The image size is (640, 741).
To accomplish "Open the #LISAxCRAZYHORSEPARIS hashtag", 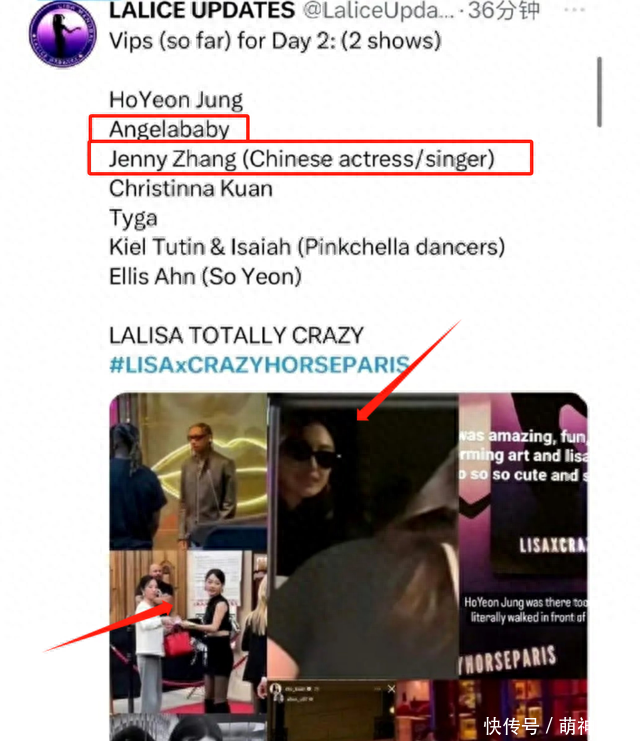I will tap(259, 364).
